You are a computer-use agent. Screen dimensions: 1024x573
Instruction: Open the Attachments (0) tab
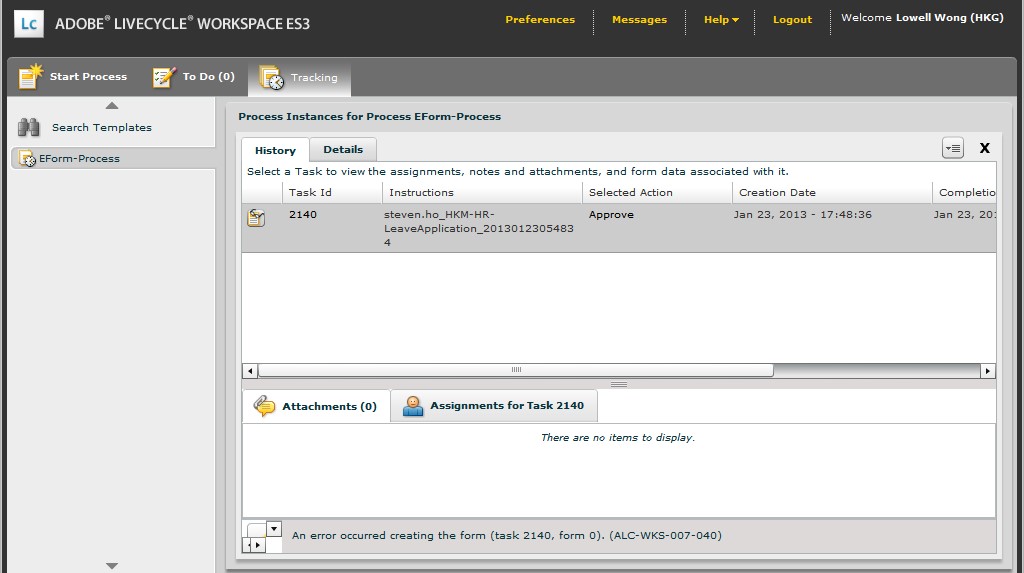point(316,406)
